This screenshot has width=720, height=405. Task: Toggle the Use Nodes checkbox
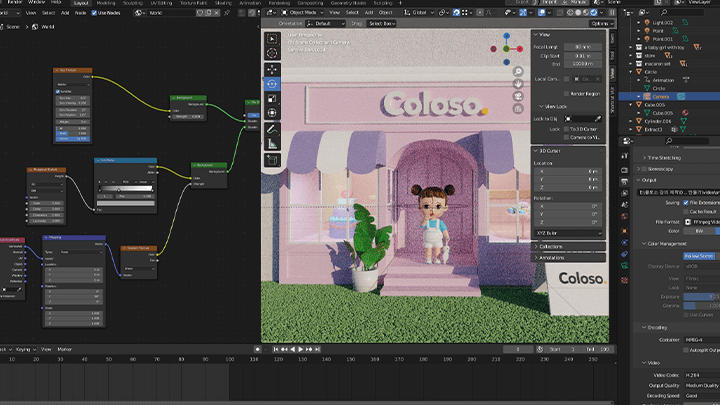pyautogui.click(x=94, y=13)
